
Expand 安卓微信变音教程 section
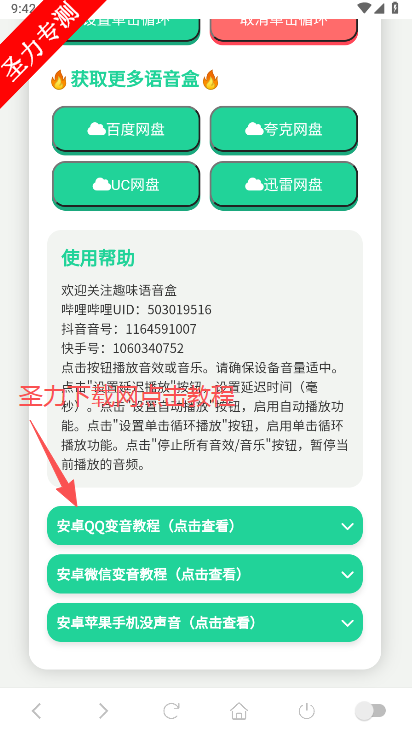[x=205, y=574]
